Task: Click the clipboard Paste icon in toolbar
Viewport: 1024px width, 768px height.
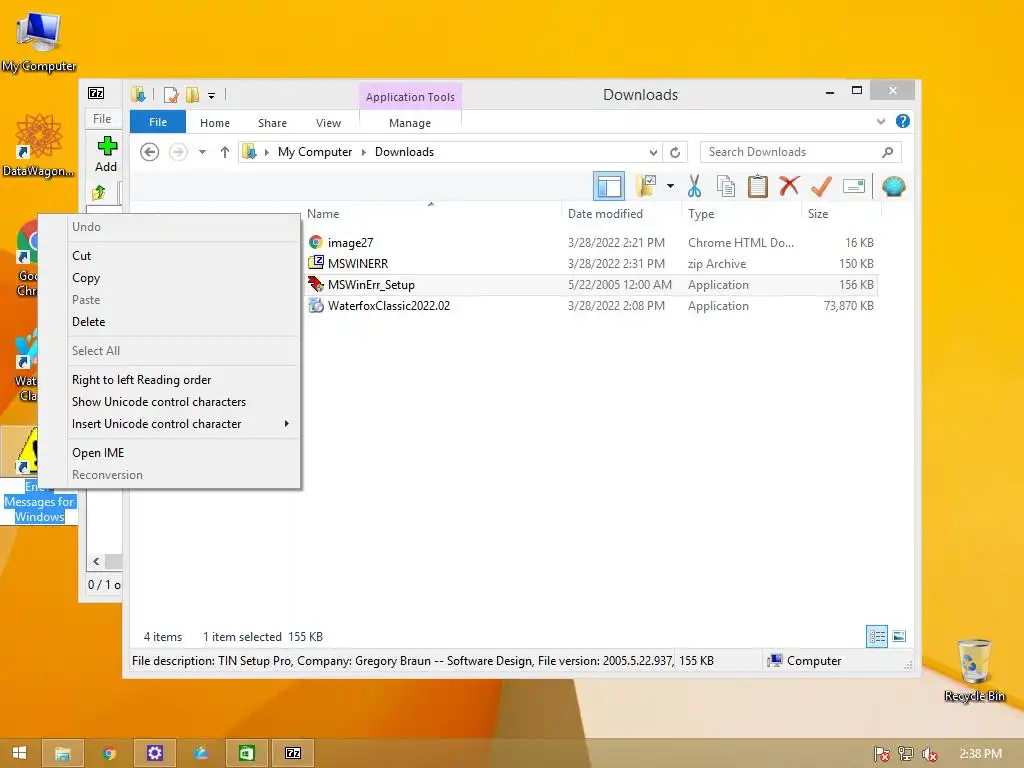Action: (x=758, y=186)
